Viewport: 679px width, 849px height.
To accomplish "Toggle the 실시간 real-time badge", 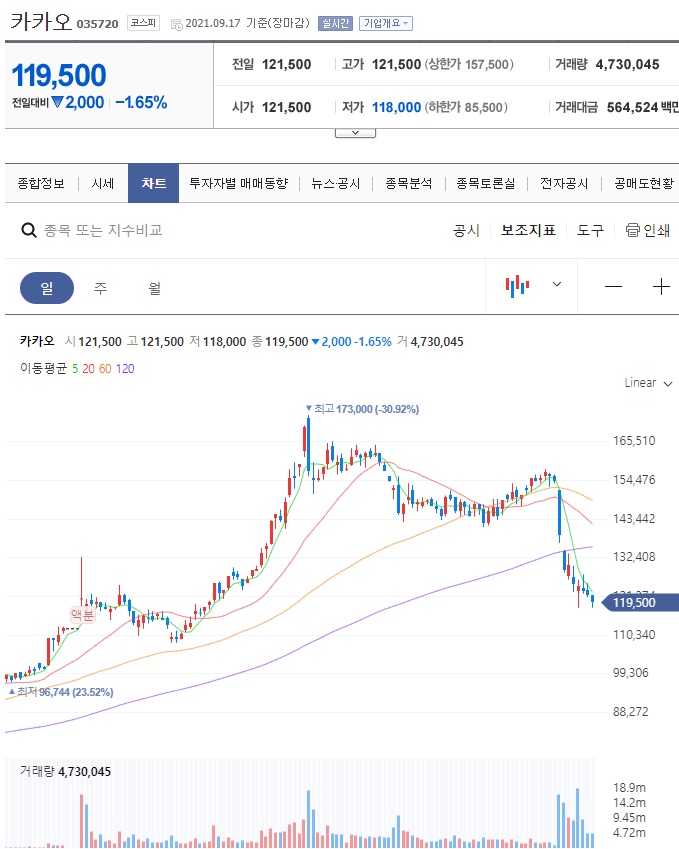I will coord(335,23).
